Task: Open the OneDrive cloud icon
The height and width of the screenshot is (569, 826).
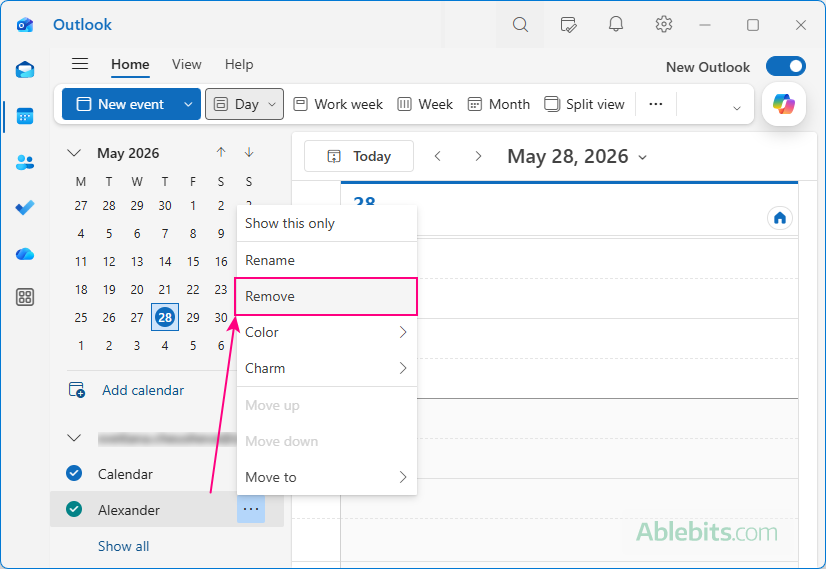Action: point(25,254)
